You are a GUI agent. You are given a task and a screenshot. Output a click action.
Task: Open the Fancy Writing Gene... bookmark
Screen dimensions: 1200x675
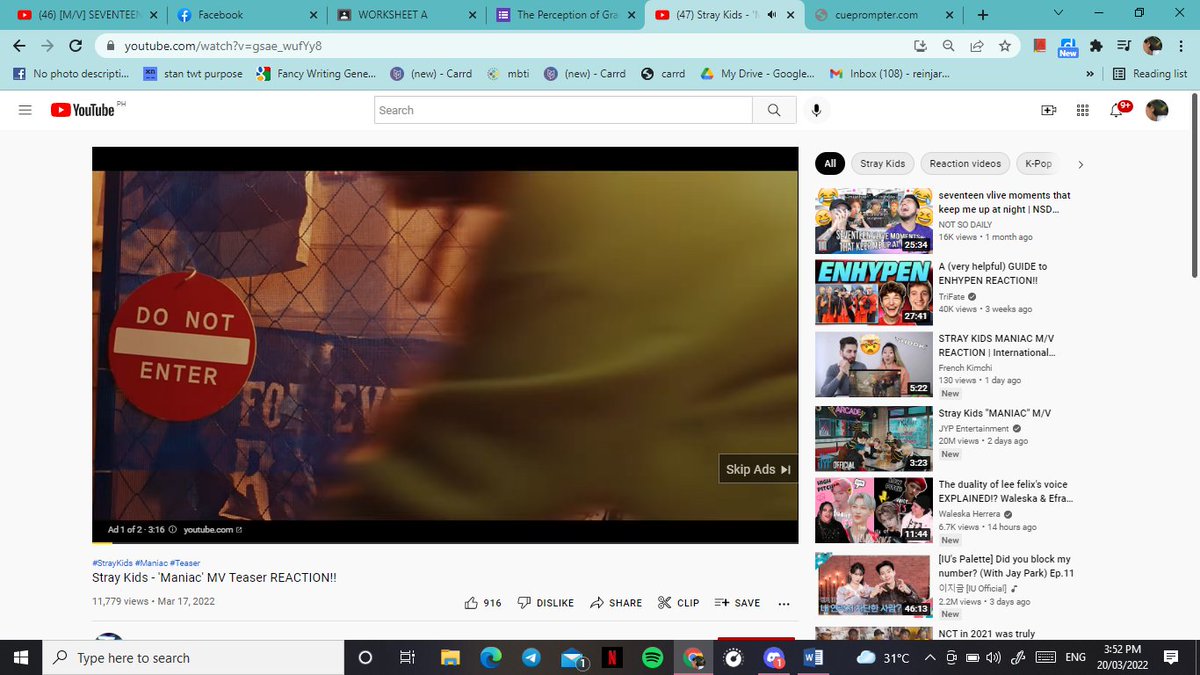pos(317,73)
